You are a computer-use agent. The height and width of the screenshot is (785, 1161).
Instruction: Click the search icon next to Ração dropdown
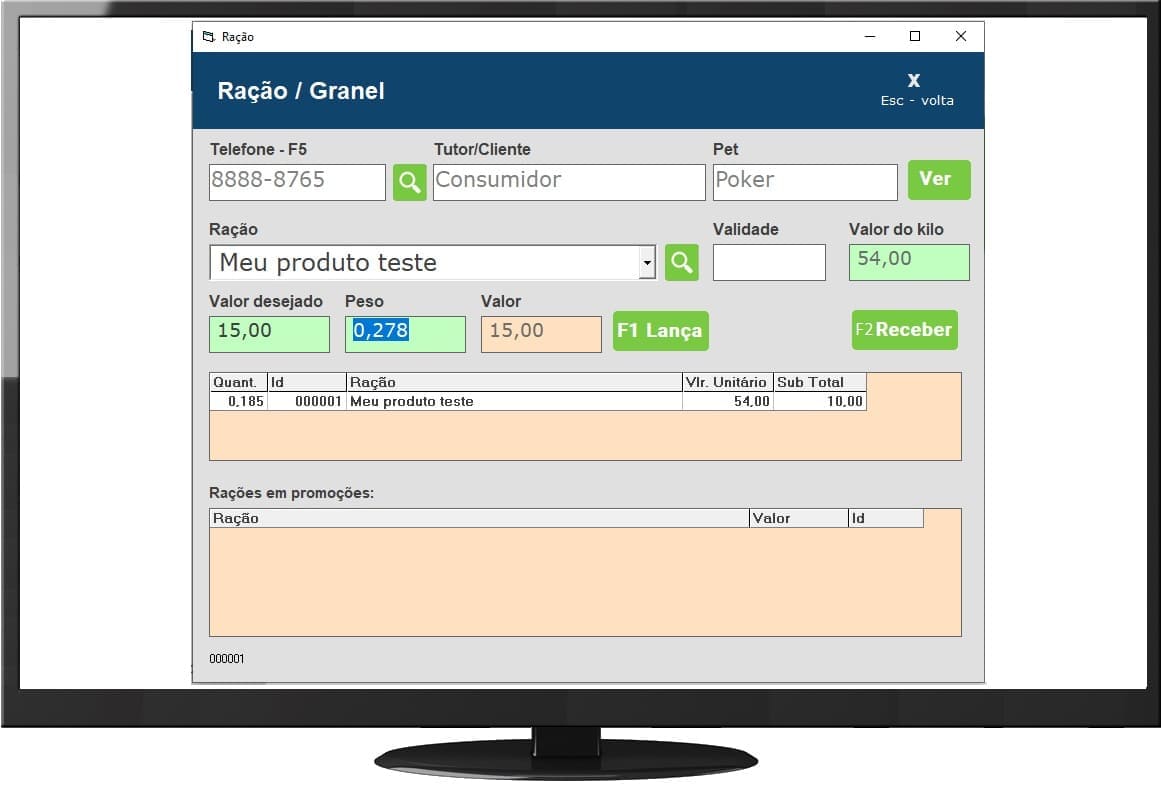tap(681, 263)
